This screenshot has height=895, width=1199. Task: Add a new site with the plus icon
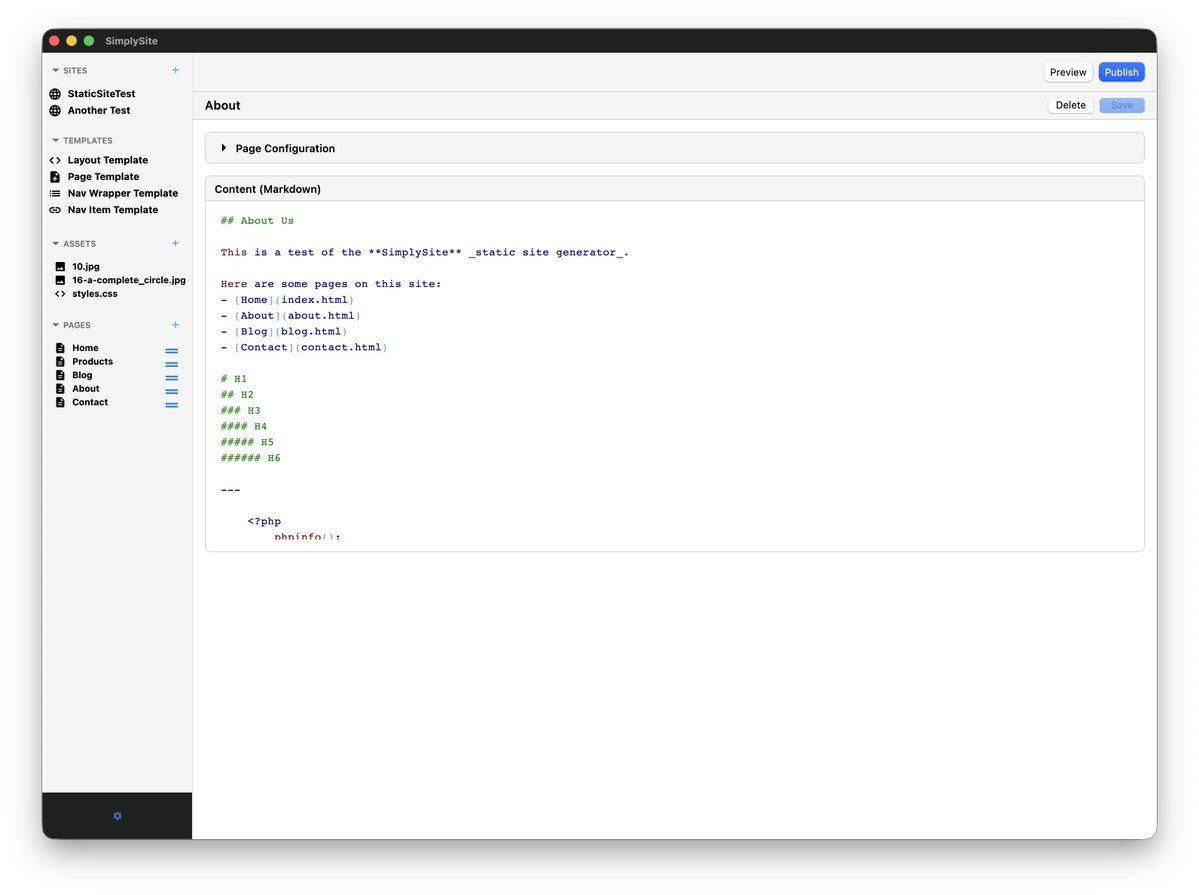175,70
